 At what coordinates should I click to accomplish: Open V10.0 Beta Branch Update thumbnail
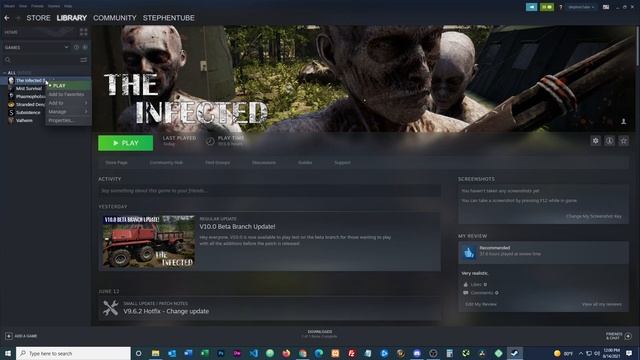pyautogui.click(x=149, y=242)
